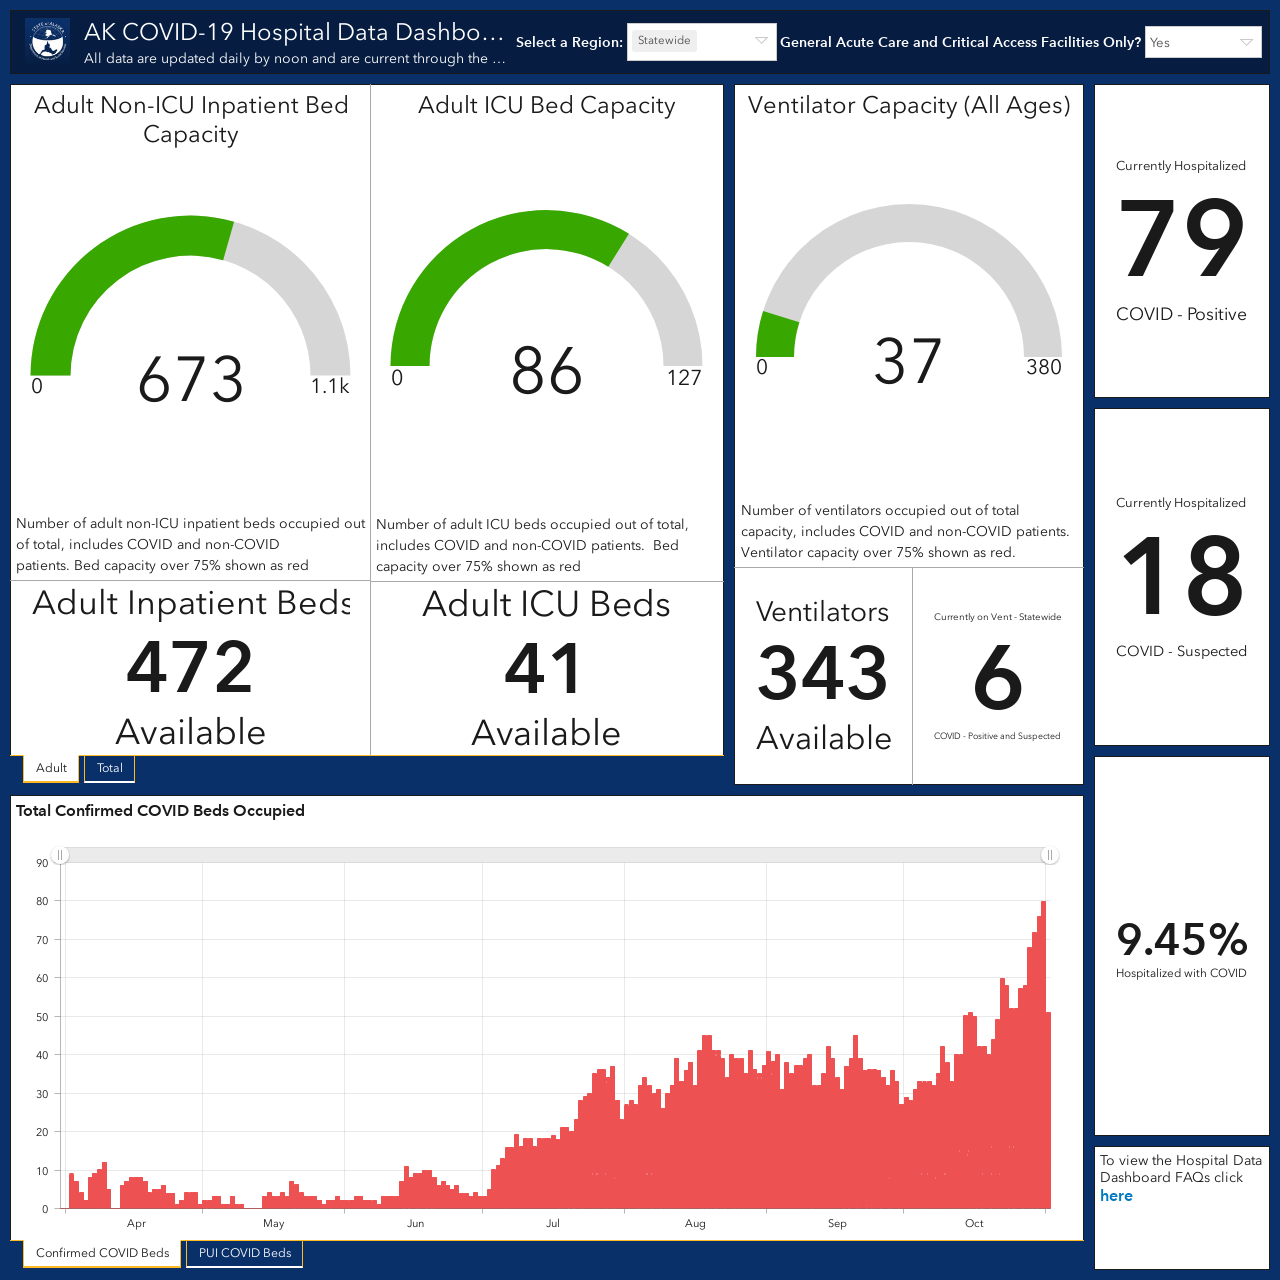This screenshot has width=1280, height=1280.
Task: Switch to the Adult tab
Action: point(51,768)
